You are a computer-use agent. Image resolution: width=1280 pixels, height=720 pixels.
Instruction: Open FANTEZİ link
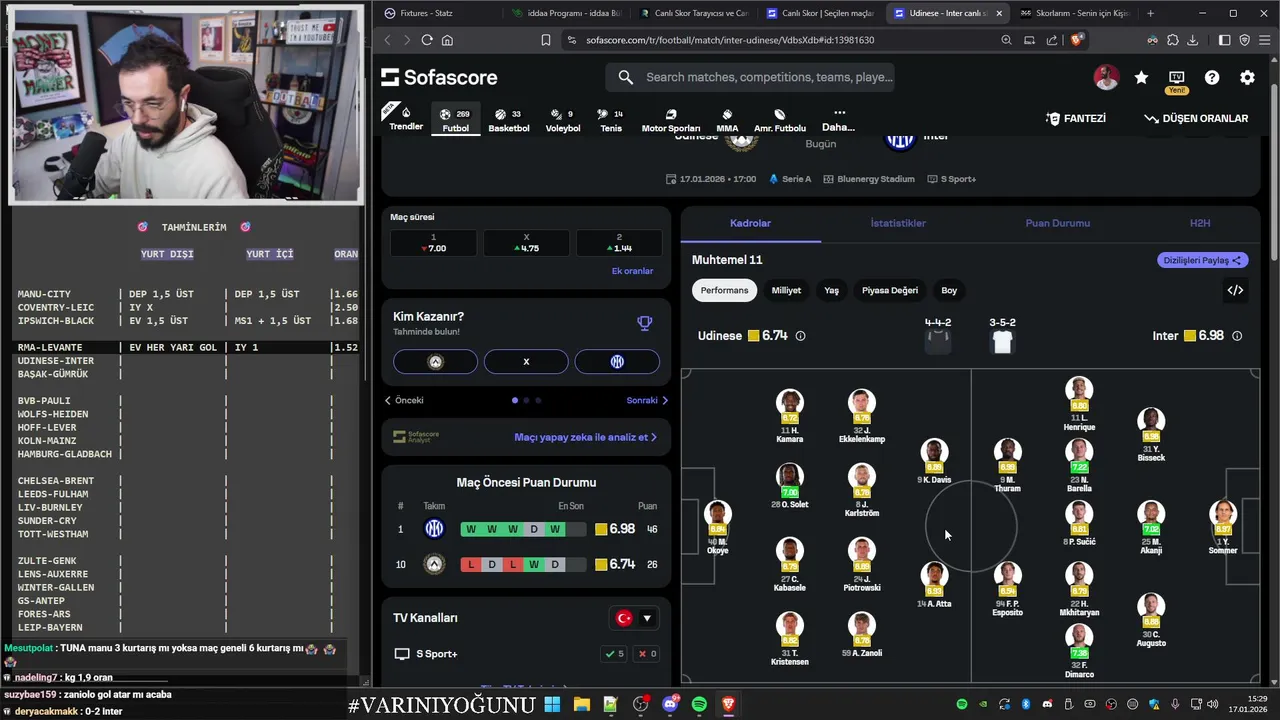(x=1076, y=118)
